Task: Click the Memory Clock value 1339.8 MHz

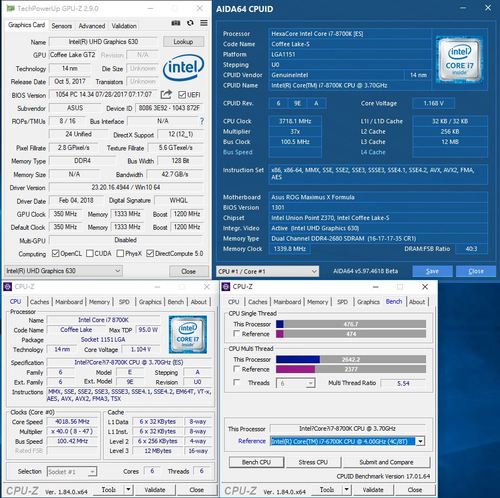Action: 289,249
